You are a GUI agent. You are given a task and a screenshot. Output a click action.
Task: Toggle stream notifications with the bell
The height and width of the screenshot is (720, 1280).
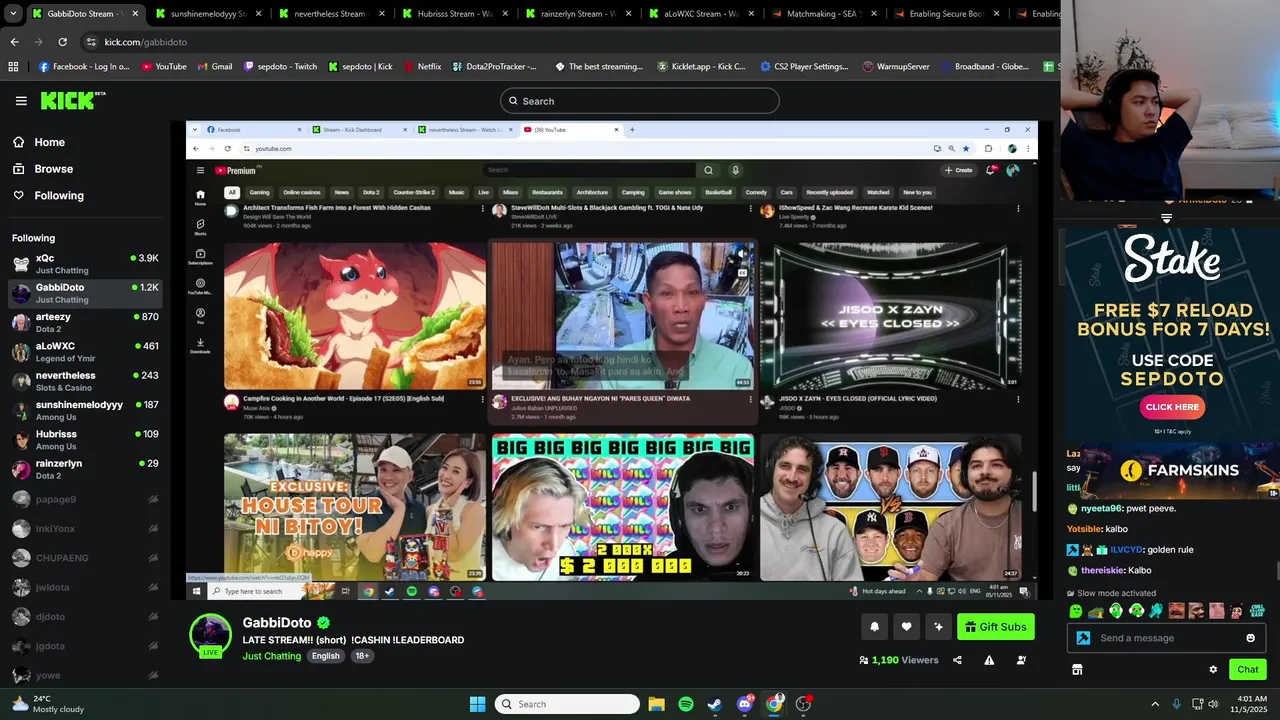874,627
